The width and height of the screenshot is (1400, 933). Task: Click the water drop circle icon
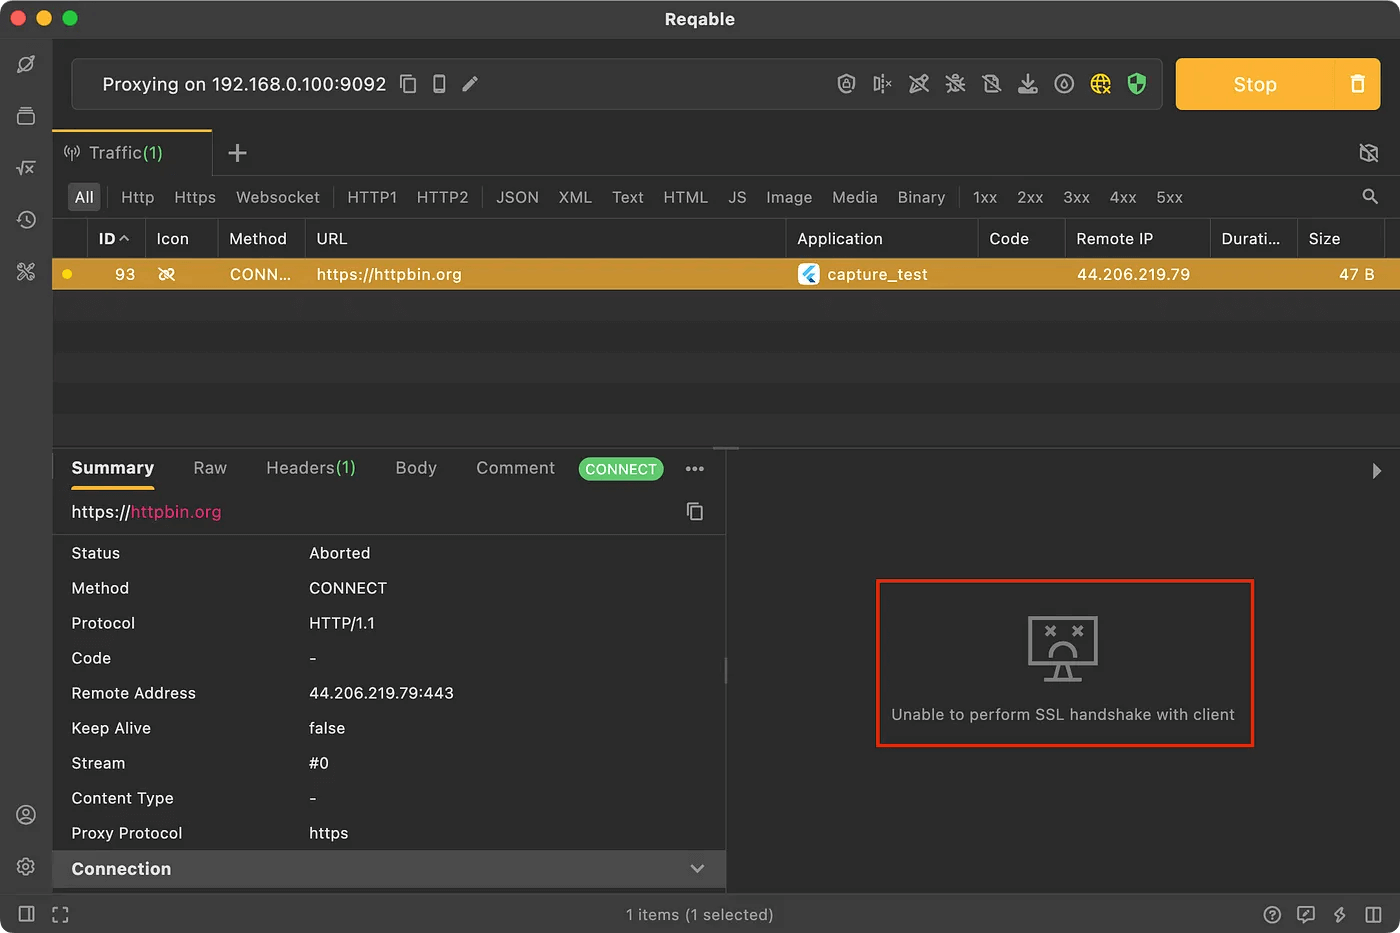[x=1064, y=84]
